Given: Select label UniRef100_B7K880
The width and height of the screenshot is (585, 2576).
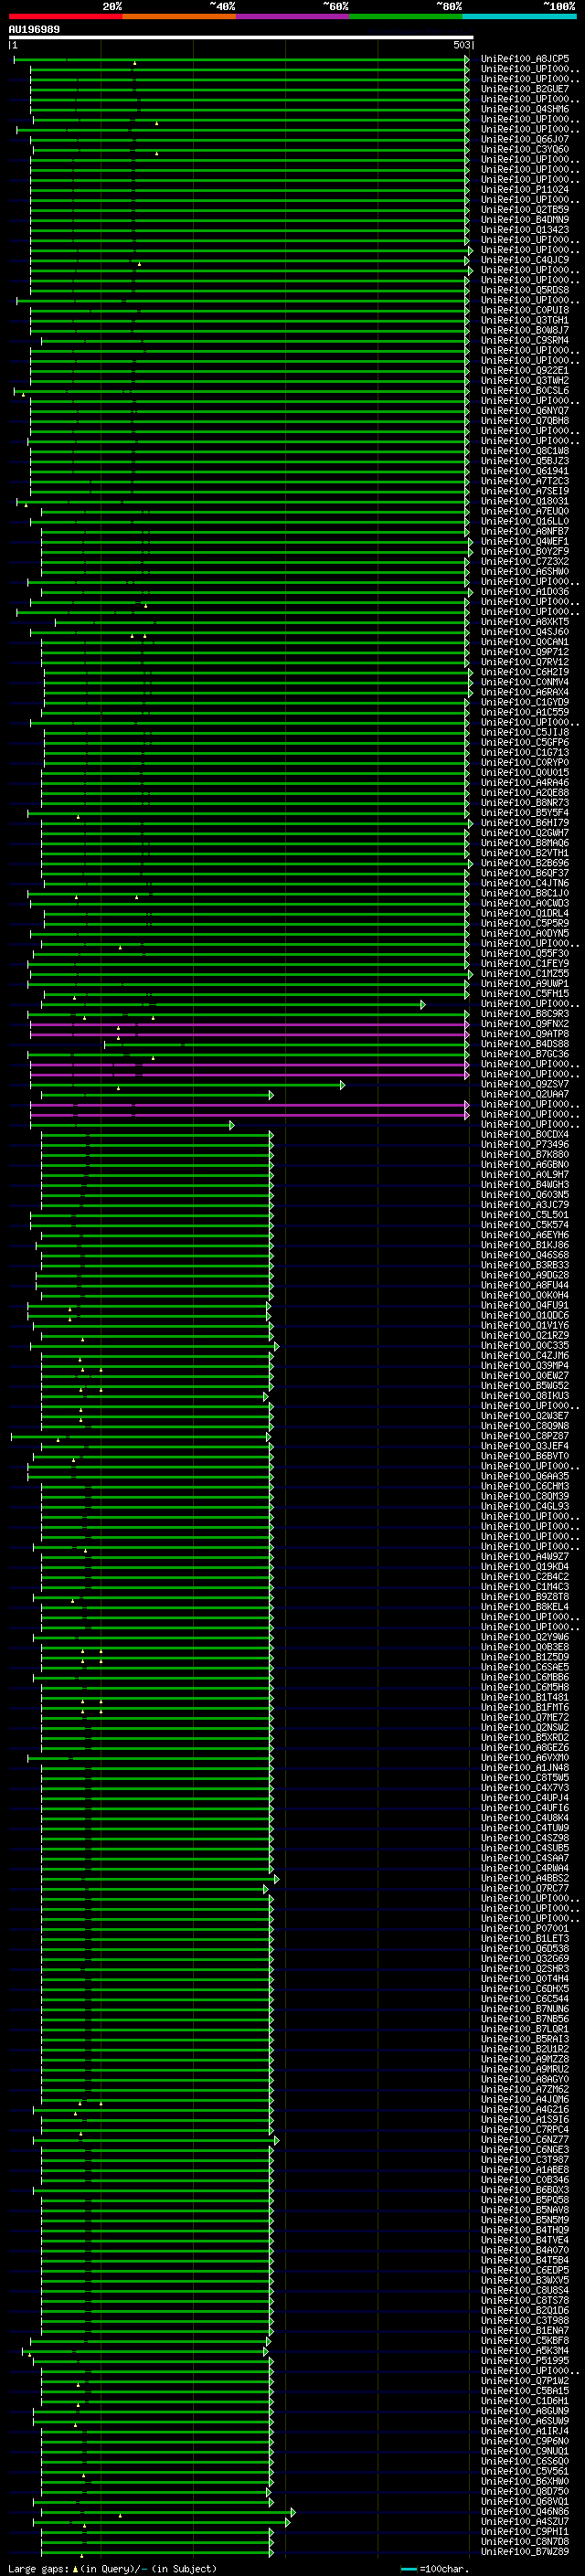Looking at the screenshot, I should click(525, 1155).
